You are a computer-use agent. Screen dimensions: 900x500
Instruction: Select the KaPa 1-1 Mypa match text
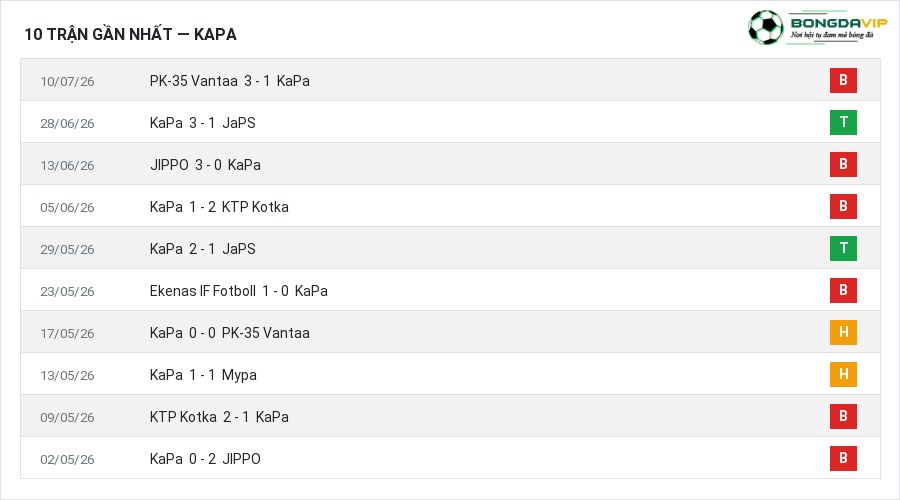coord(203,375)
